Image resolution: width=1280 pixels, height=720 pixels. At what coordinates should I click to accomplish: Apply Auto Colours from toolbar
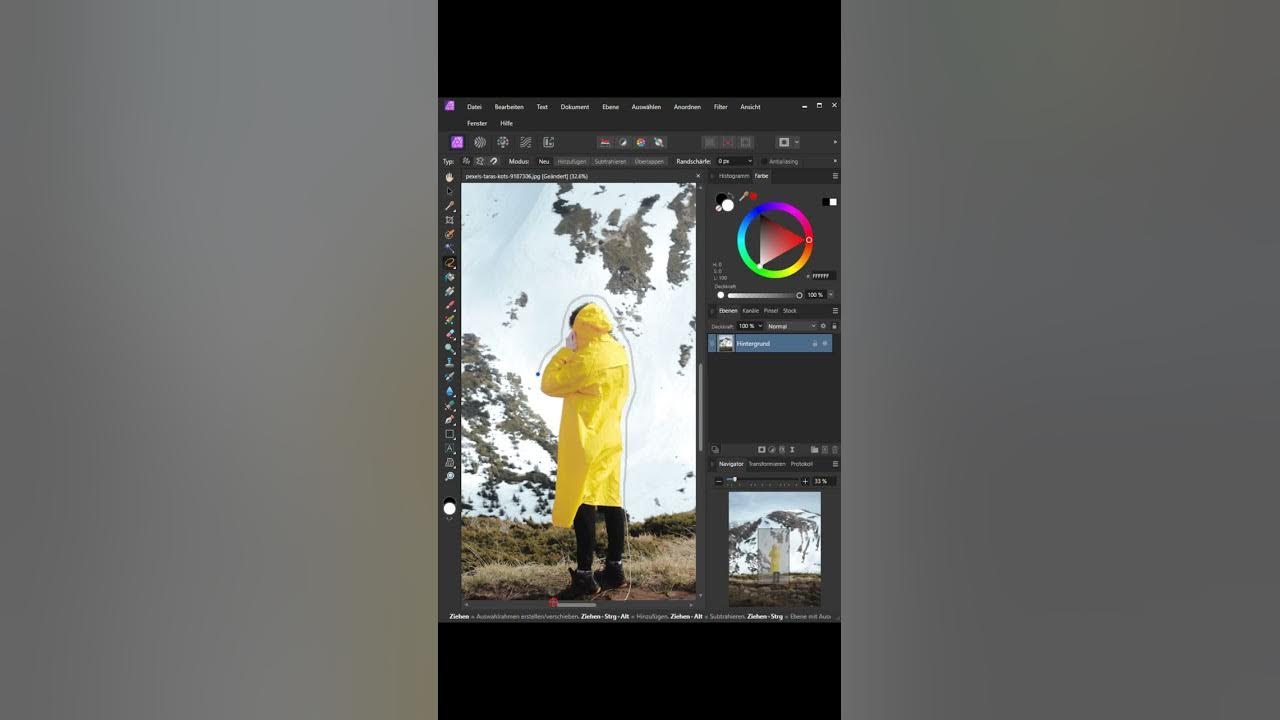[640, 142]
